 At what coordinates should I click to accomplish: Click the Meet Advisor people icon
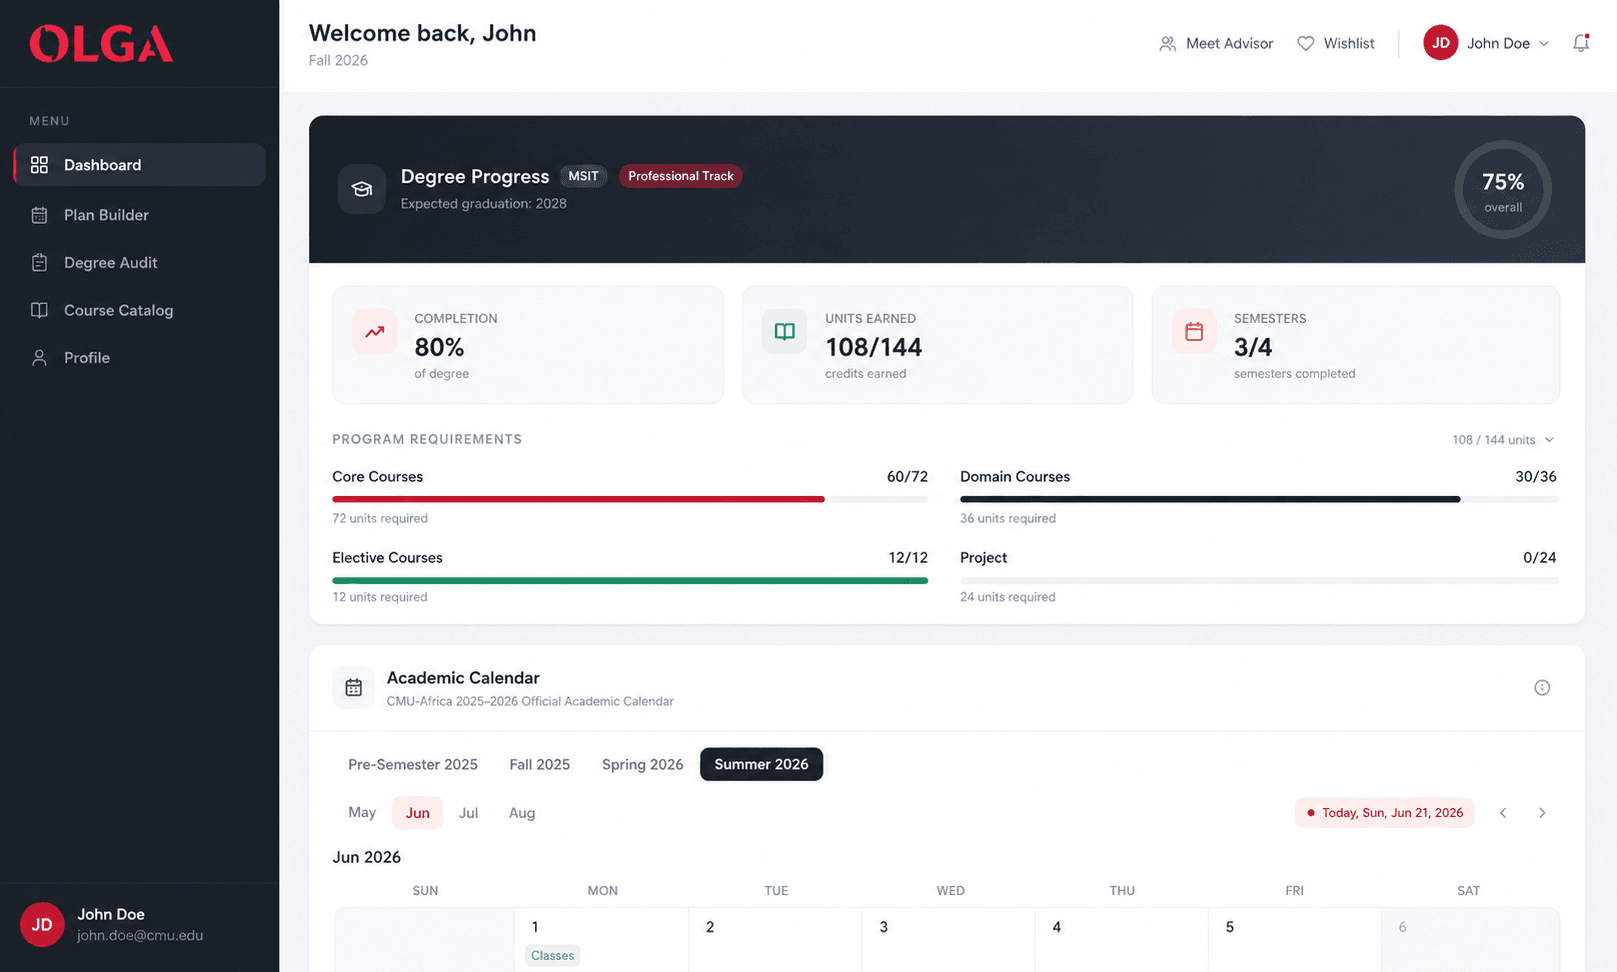[1167, 44]
